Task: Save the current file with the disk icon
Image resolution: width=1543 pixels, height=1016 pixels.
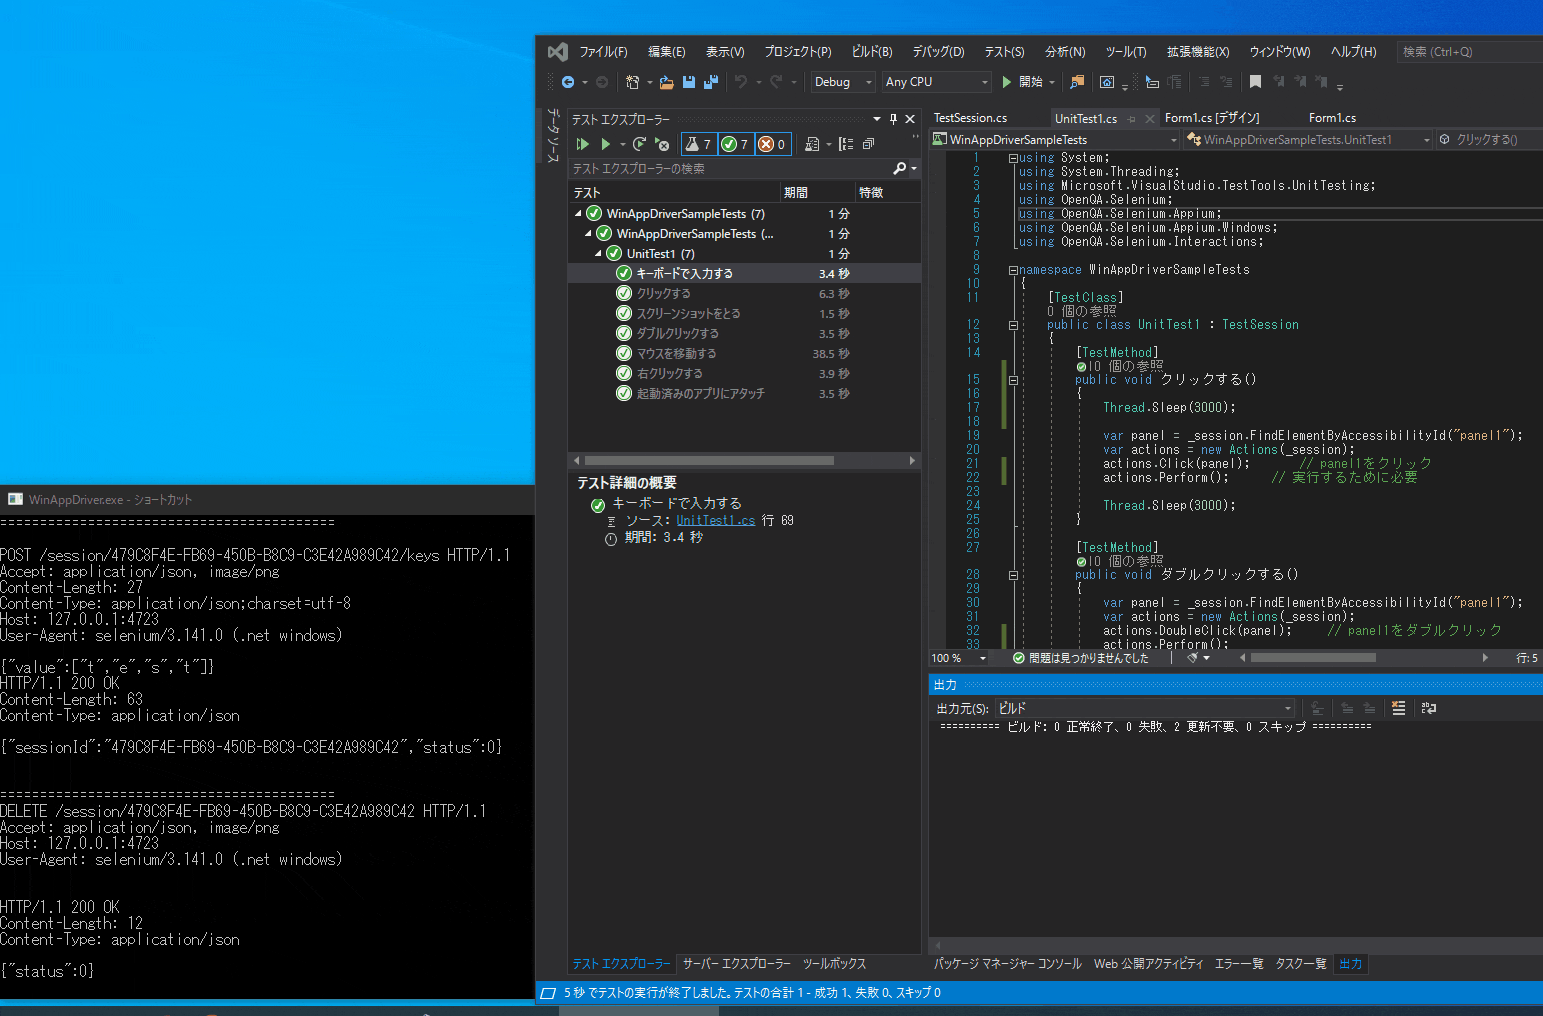Action: (x=689, y=82)
